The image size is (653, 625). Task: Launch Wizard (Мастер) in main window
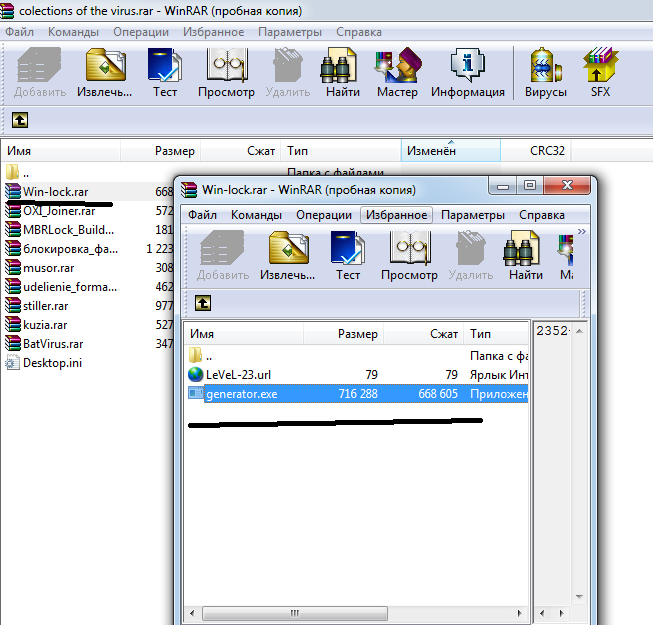[397, 73]
